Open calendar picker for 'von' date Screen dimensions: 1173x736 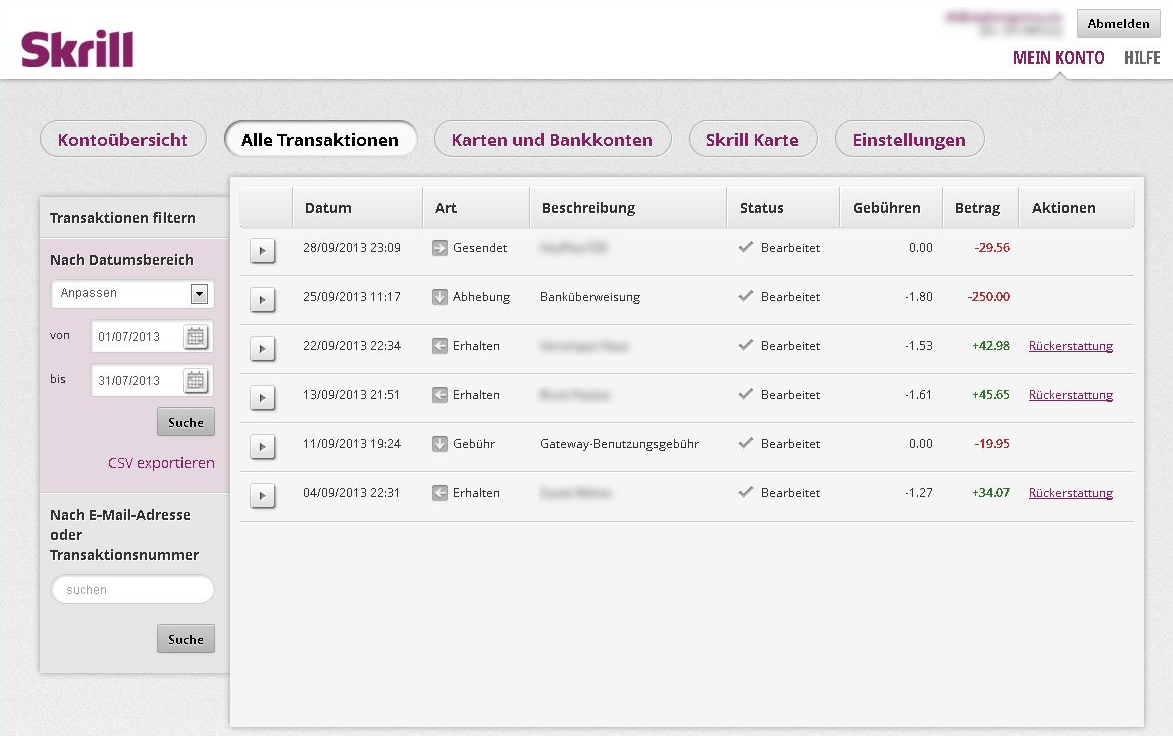(196, 337)
